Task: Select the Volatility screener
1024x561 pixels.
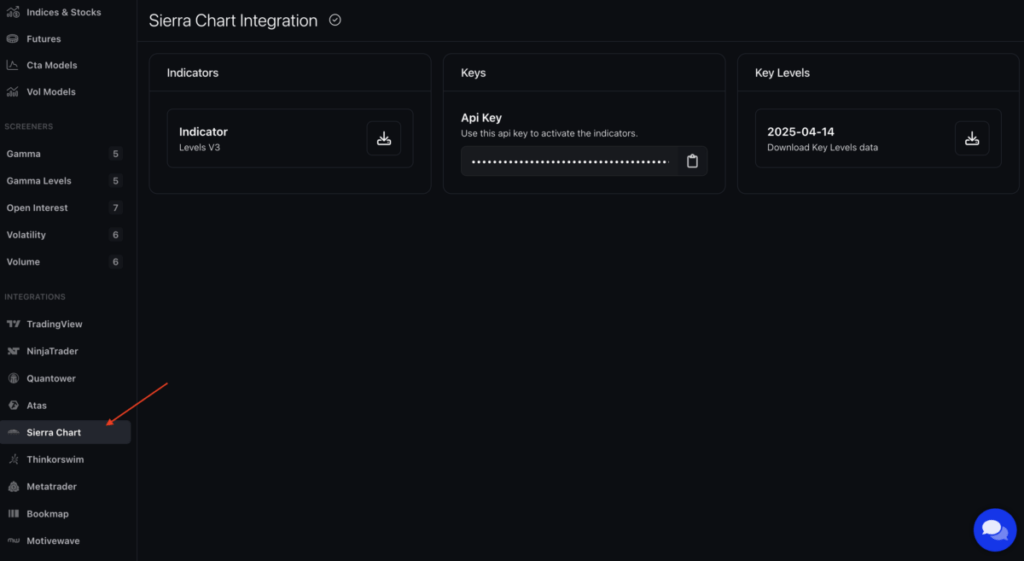Action: [27, 235]
